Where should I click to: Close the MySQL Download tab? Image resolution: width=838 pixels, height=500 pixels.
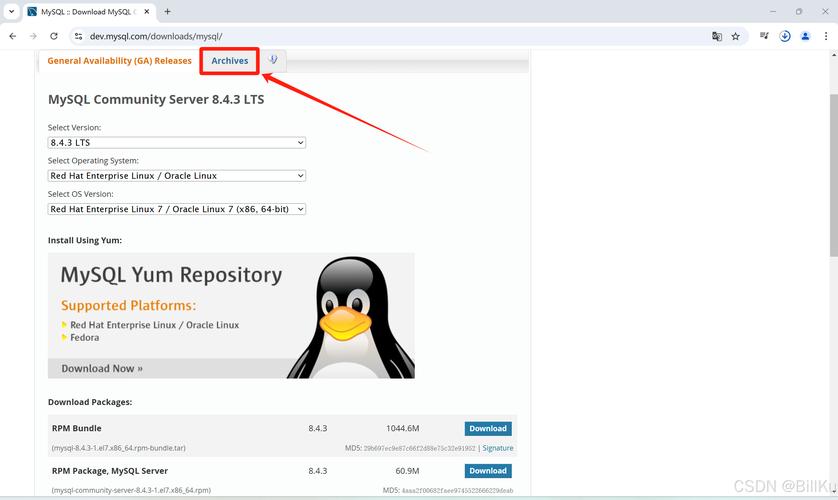pos(147,11)
